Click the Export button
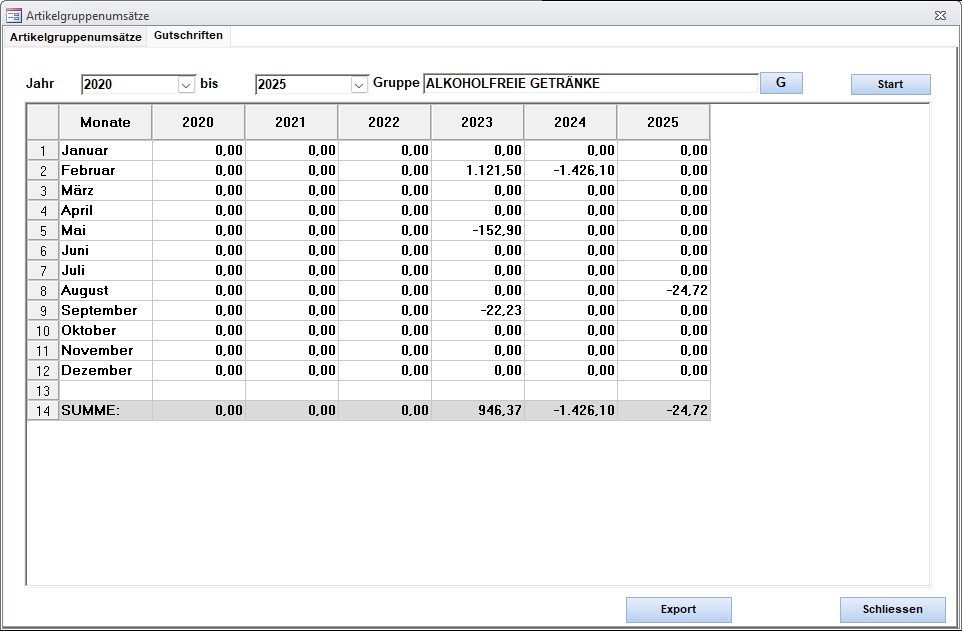Viewport: 962px width, 631px height. pyautogui.click(x=678, y=609)
